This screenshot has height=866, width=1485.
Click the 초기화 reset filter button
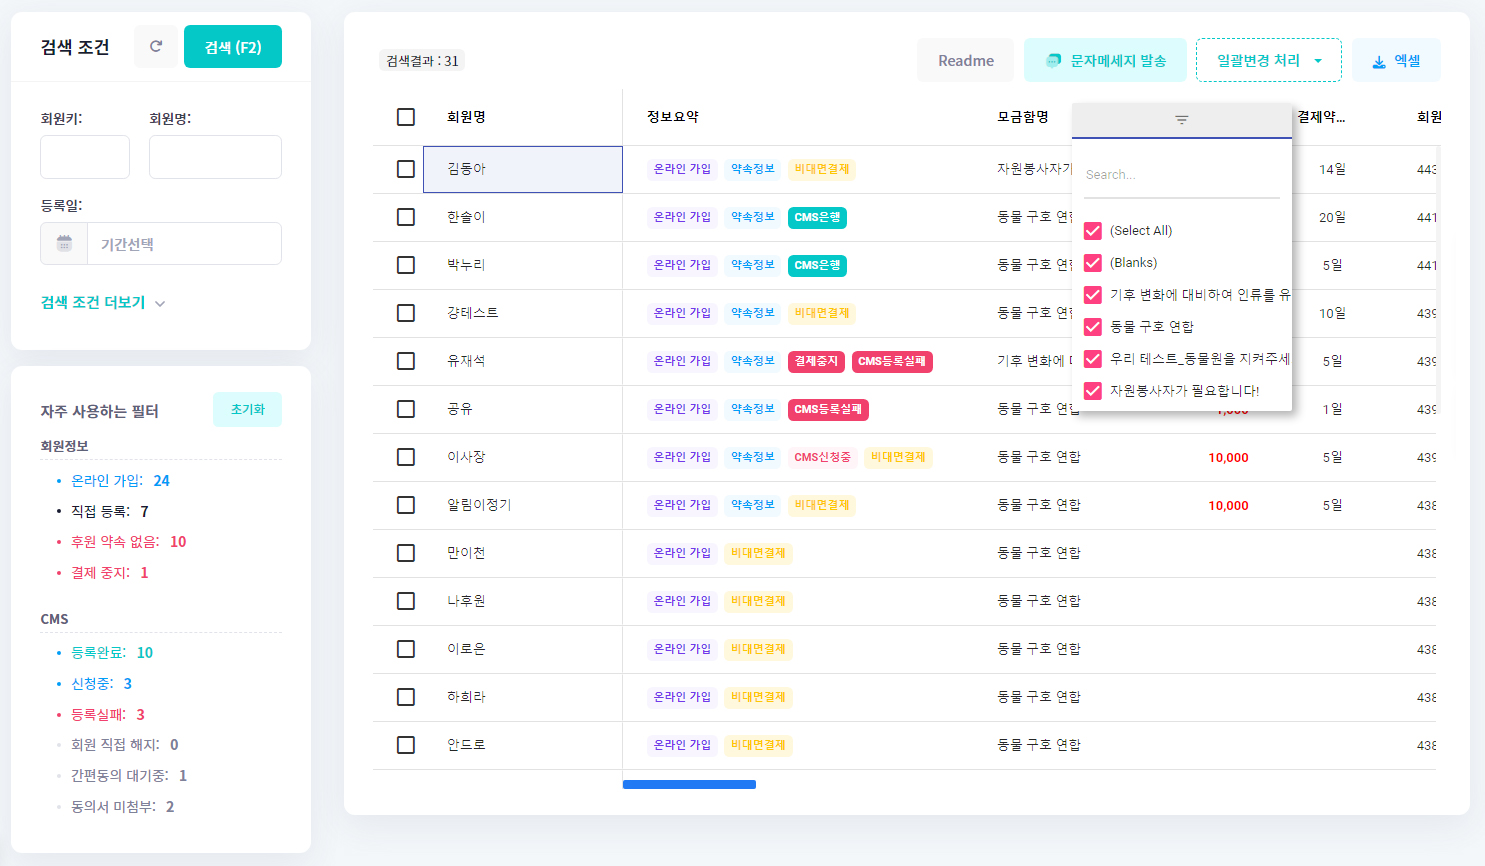tap(247, 410)
